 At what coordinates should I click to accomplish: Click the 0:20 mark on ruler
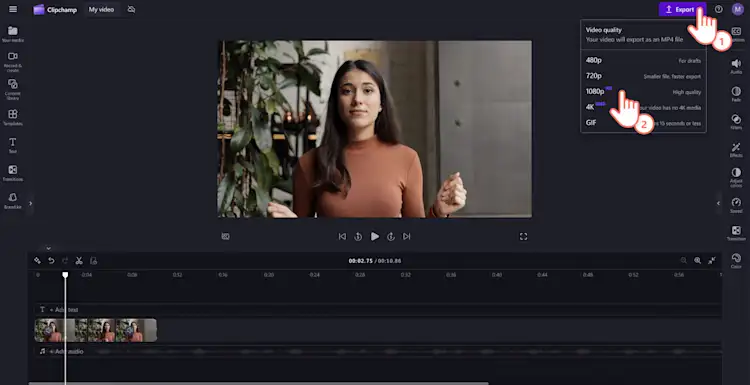(269, 275)
